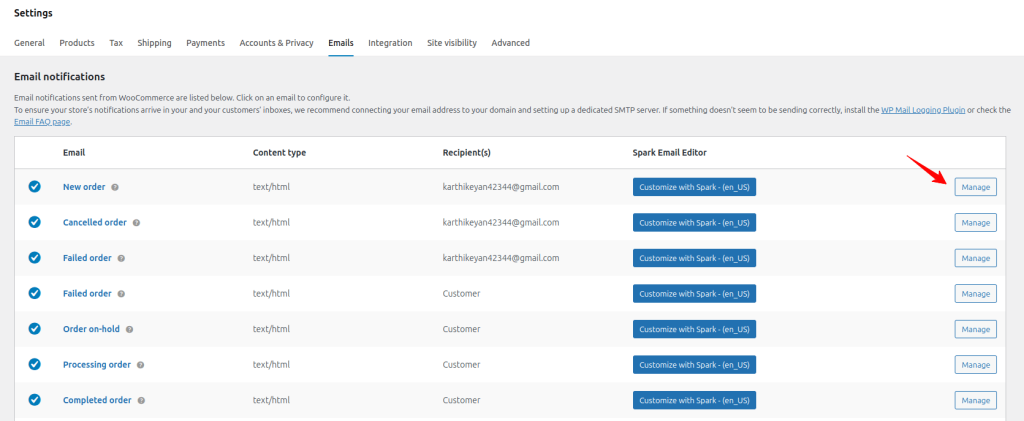Click the help icon beside Order on-hold
The height and width of the screenshot is (421, 1024).
tap(129, 330)
